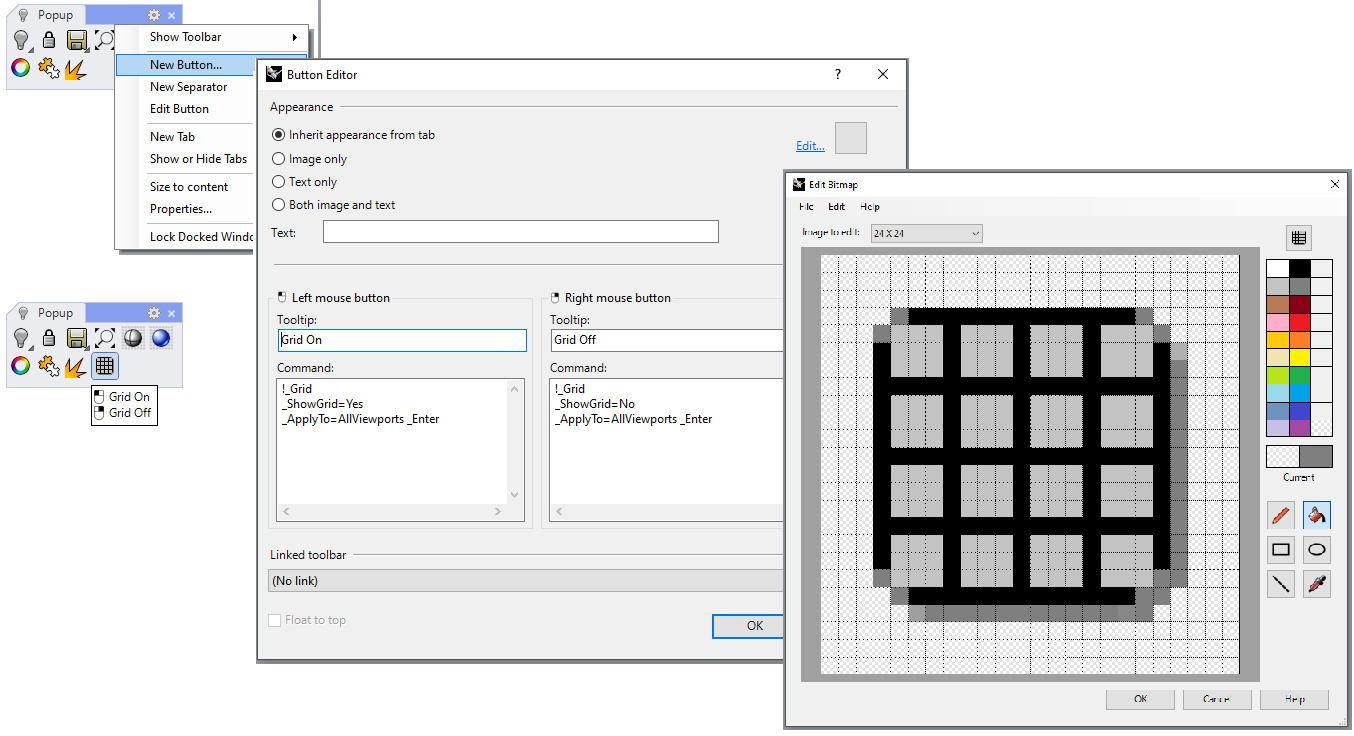Click the lightbulb icon in Popup toolbar with the grid button
This screenshot has width=1354, height=736.
pyautogui.click(x=21, y=339)
